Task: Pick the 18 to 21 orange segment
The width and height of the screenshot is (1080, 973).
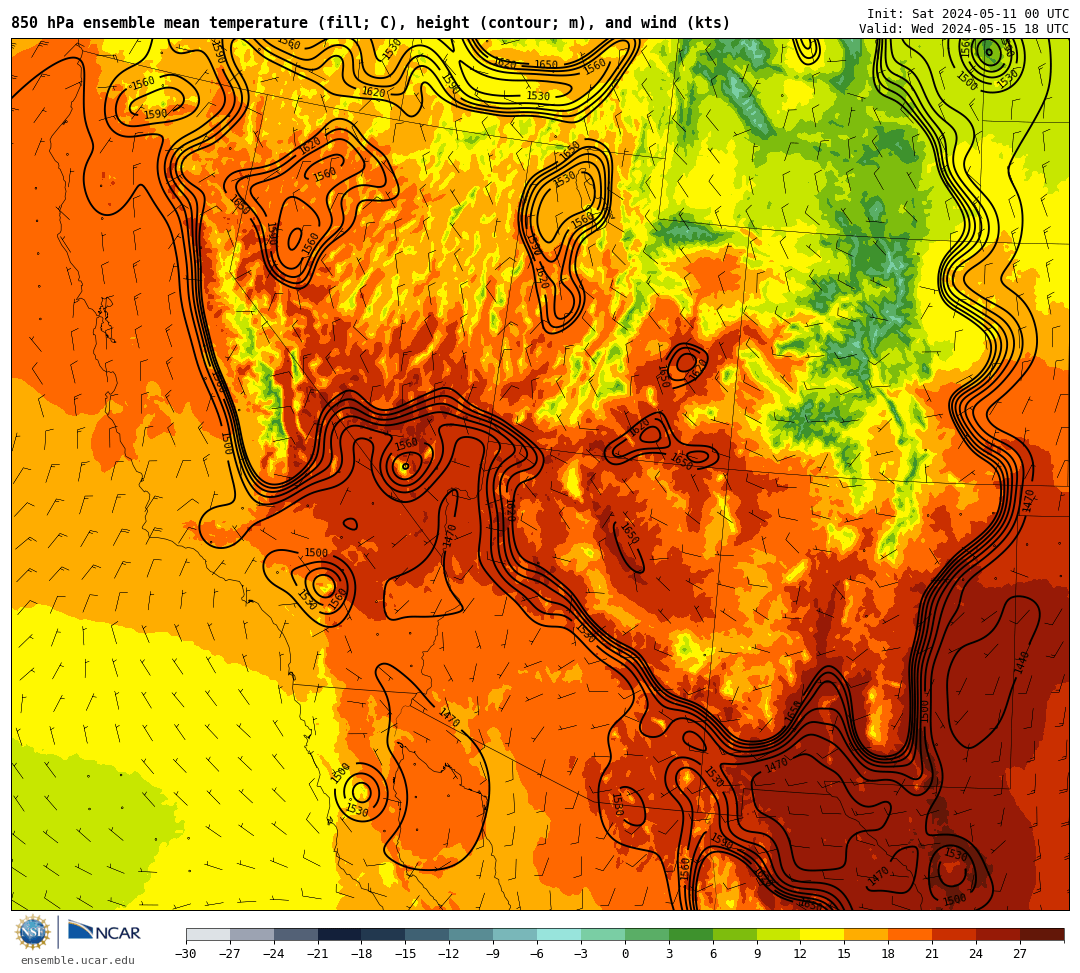Action: coord(911,934)
